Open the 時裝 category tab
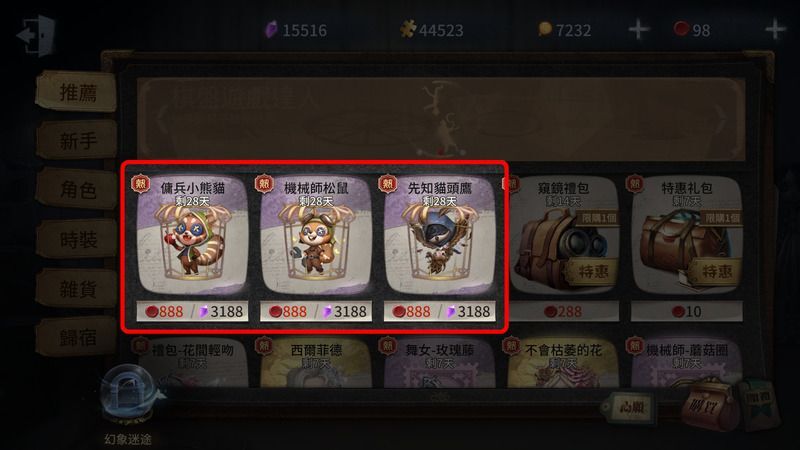The image size is (800, 450). (x=78, y=239)
